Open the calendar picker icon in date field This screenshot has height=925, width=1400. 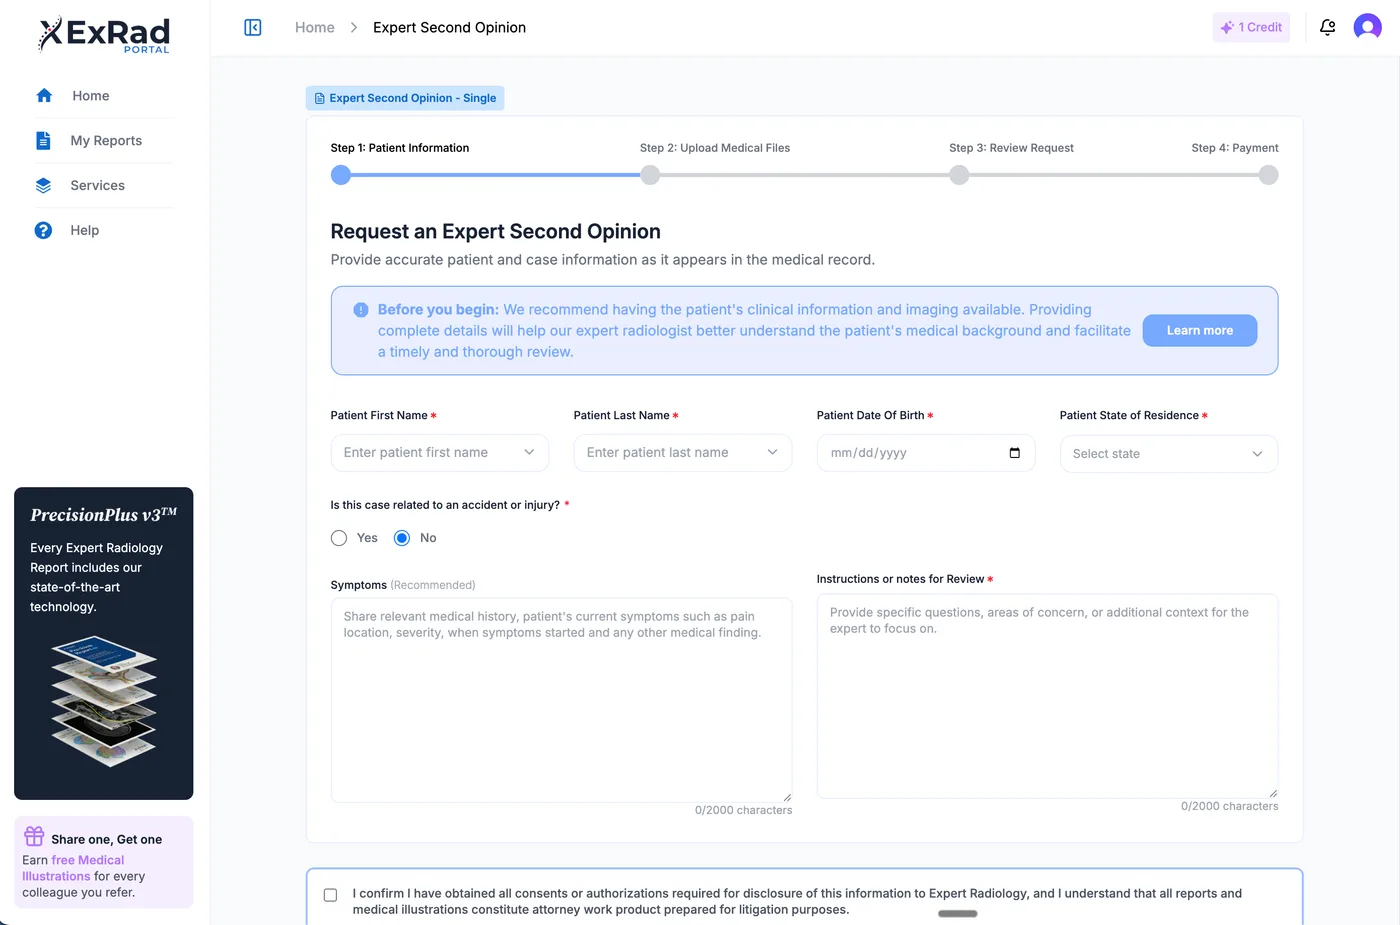[x=1014, y=453]
